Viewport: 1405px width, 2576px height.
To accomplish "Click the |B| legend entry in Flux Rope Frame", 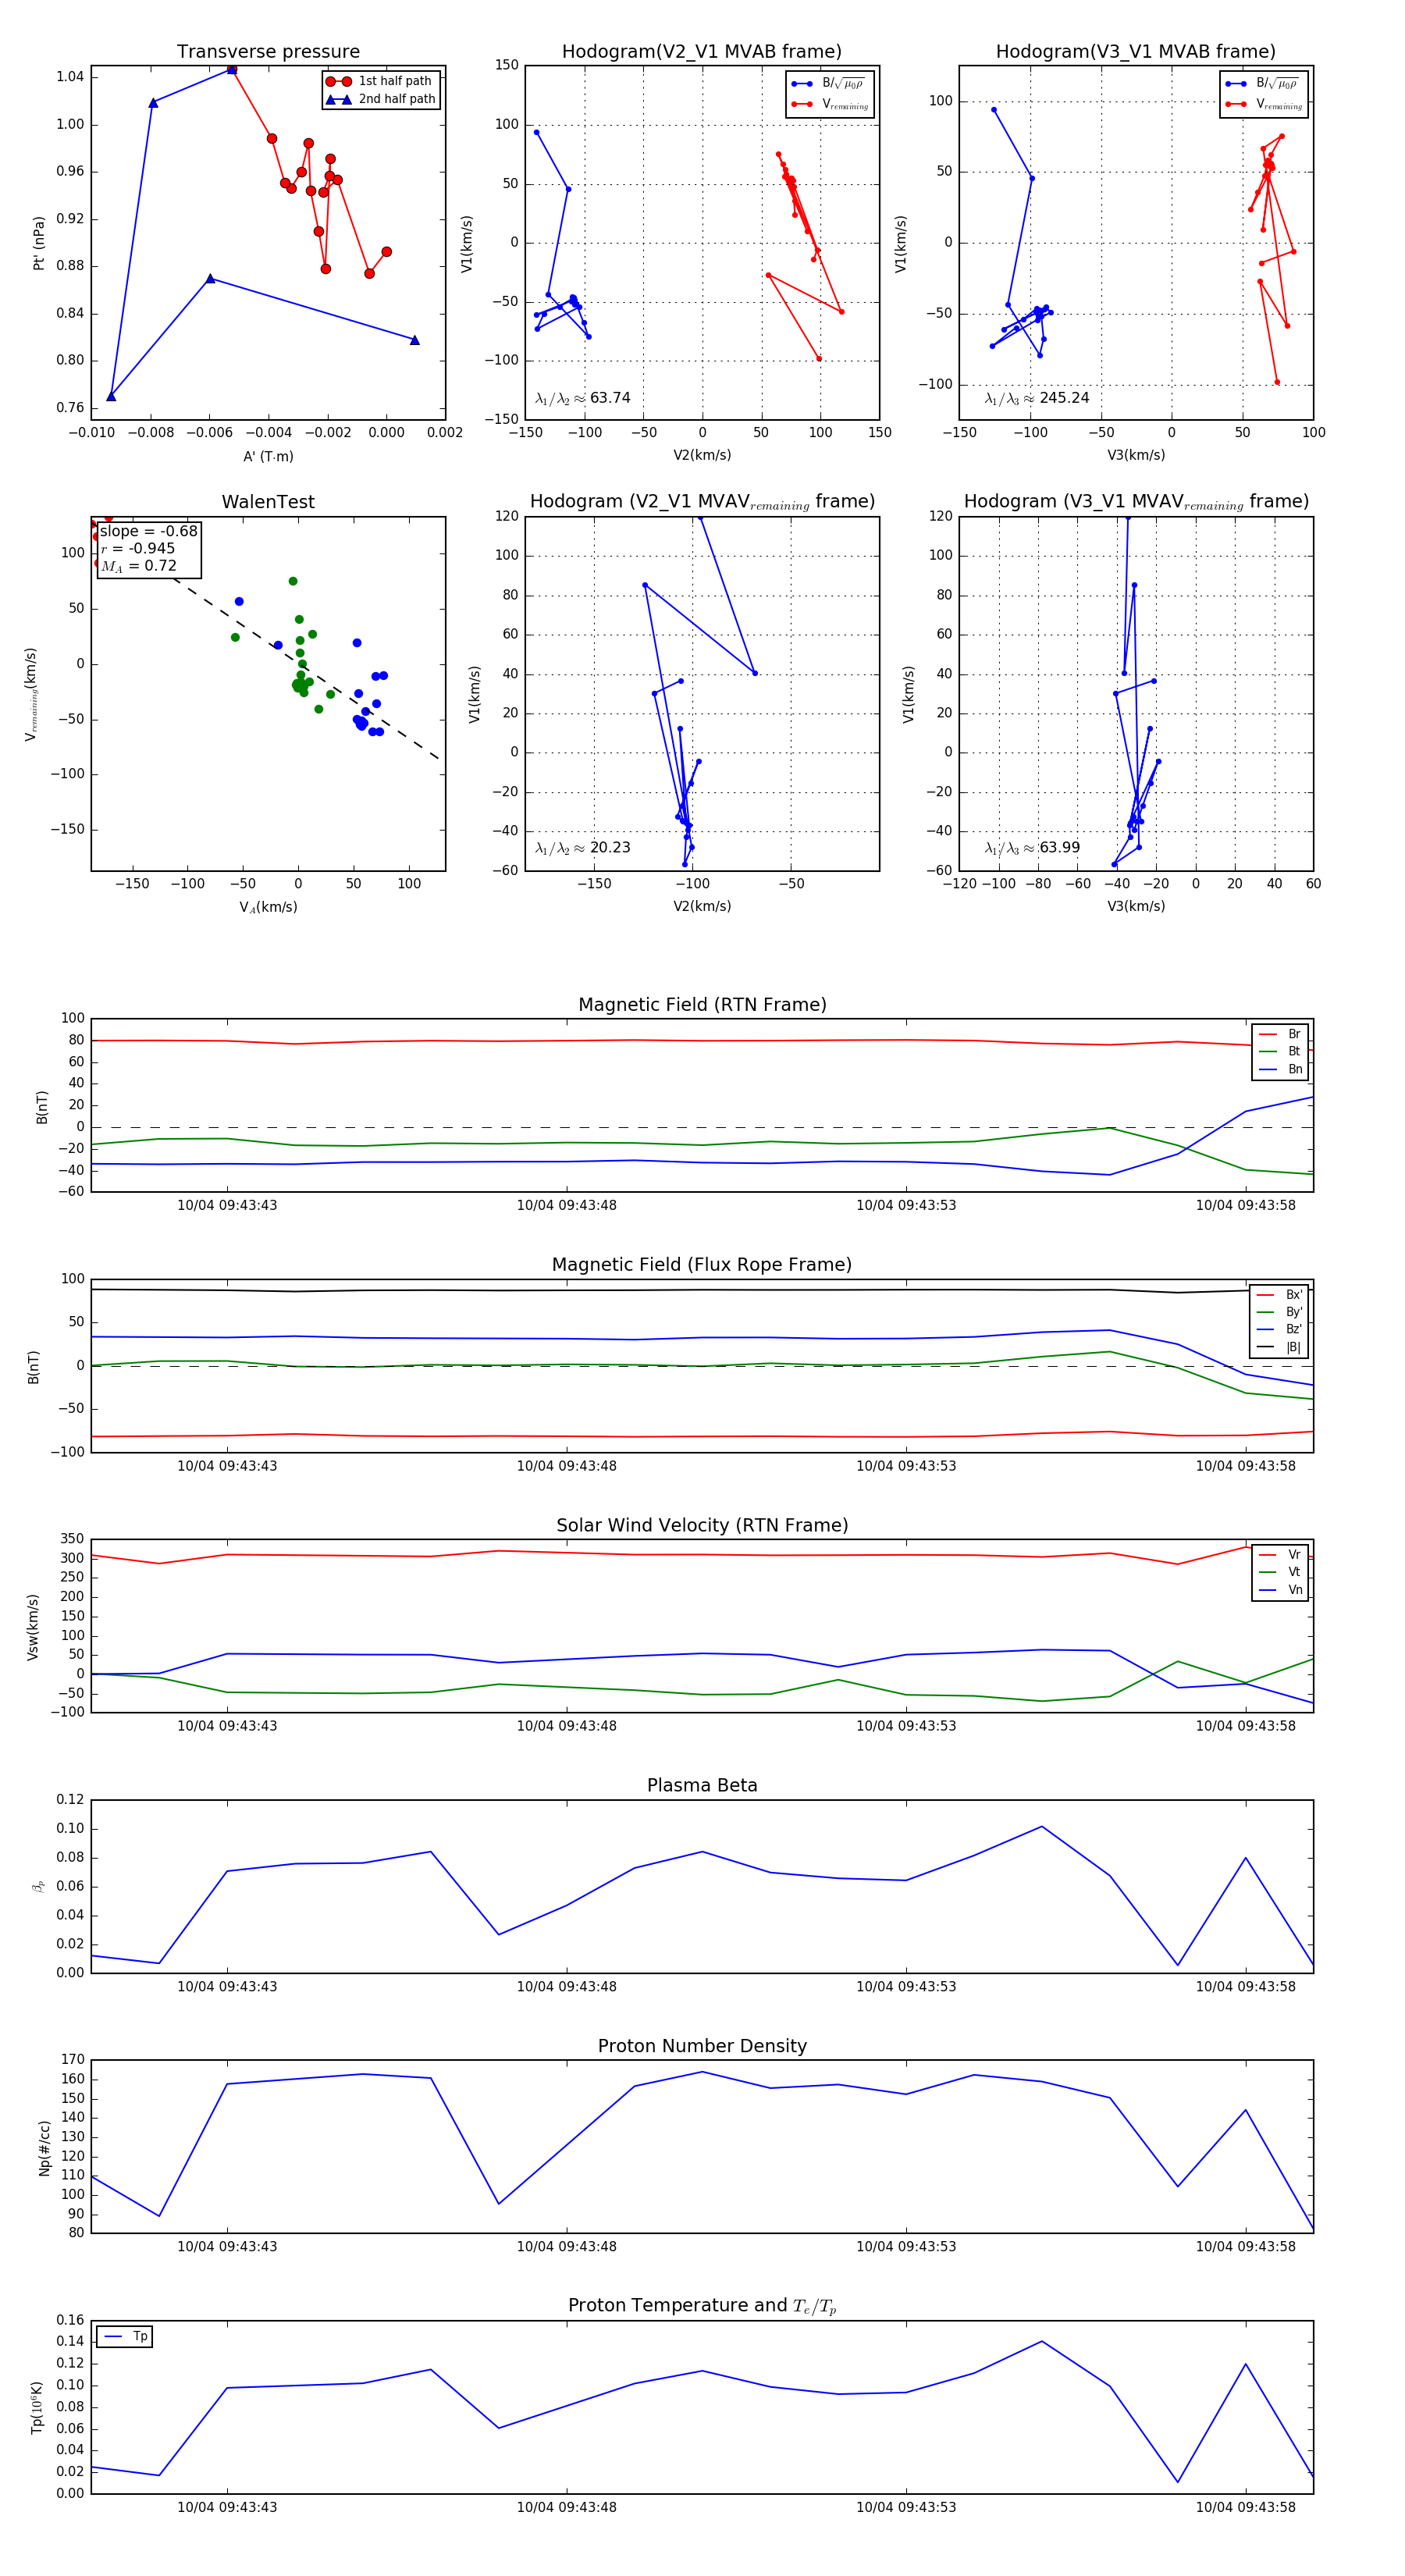I will coord(1280,1347).
